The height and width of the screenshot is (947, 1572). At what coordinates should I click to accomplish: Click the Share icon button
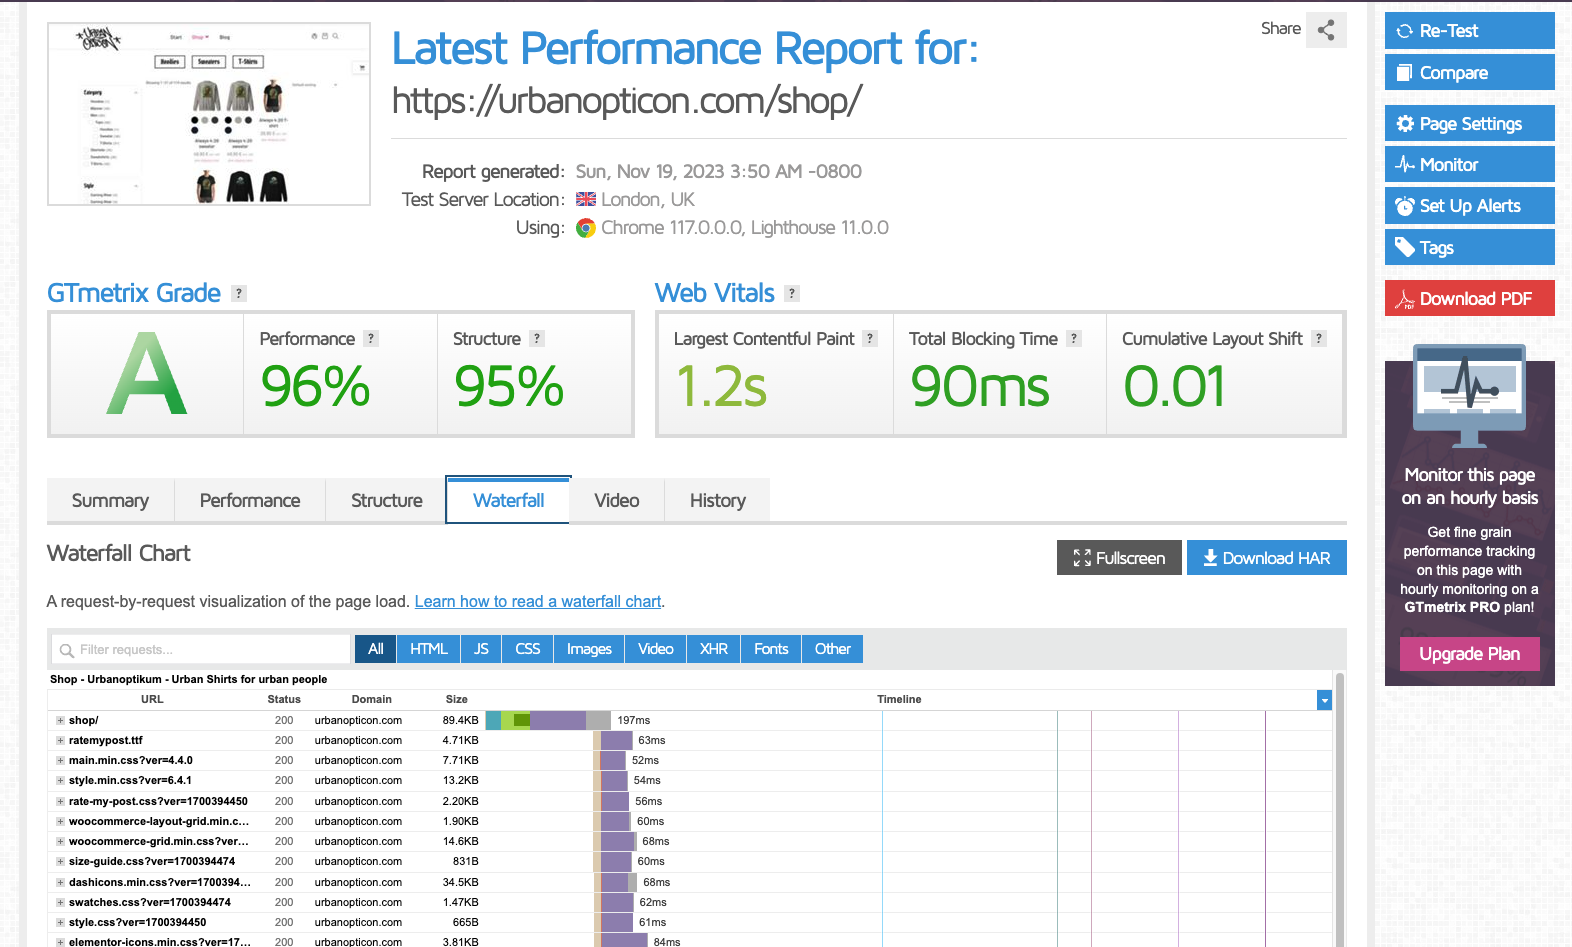(1326, 30)
